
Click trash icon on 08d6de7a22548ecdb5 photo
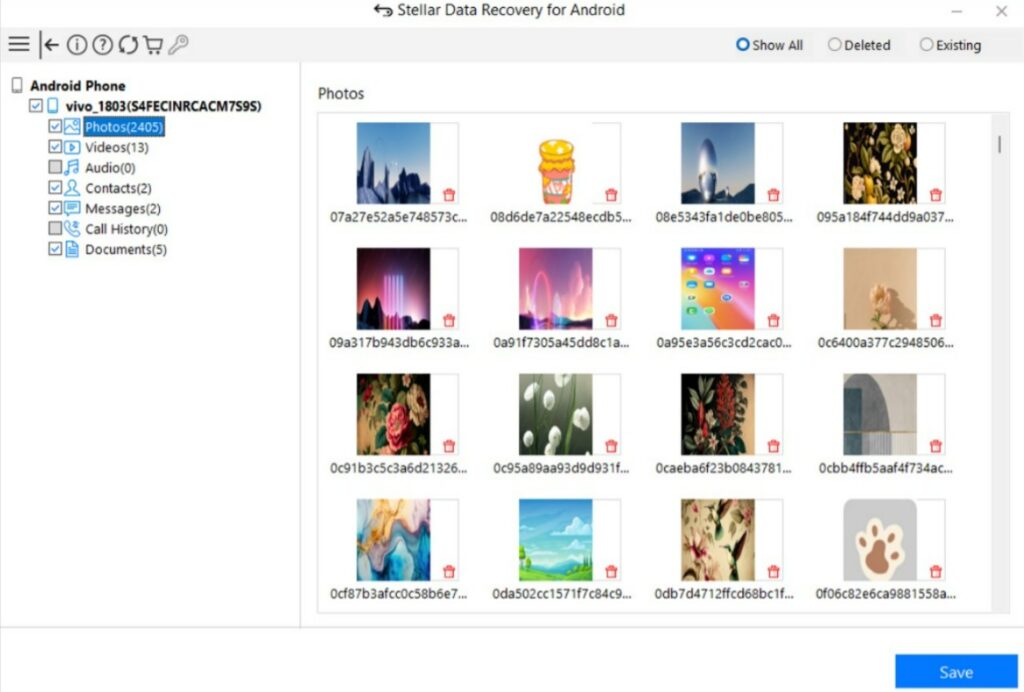point(611,195)
